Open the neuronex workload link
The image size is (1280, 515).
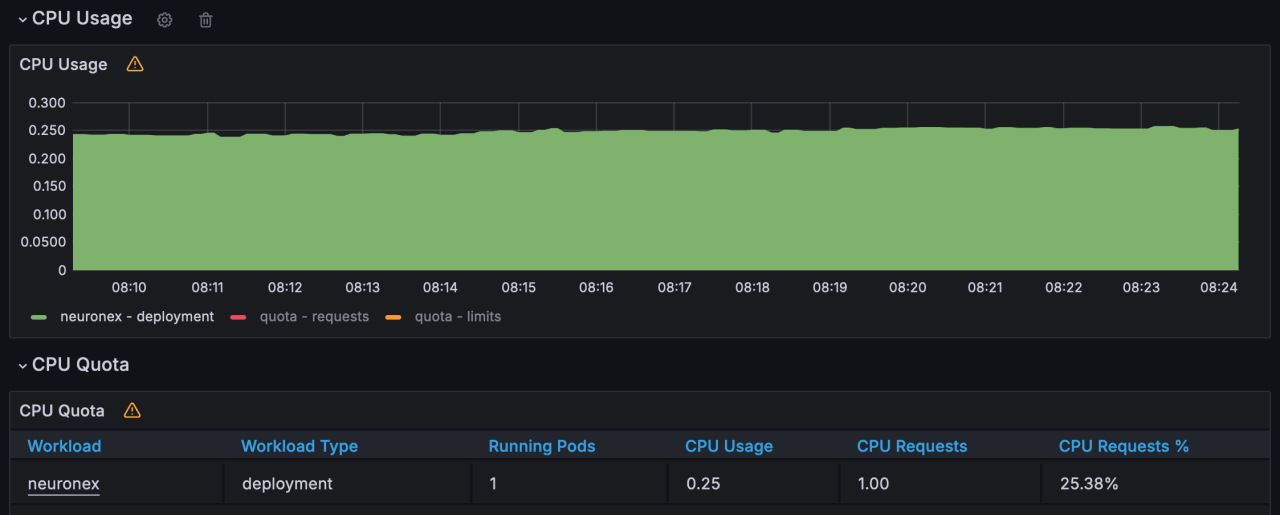[x=64, y=484]
